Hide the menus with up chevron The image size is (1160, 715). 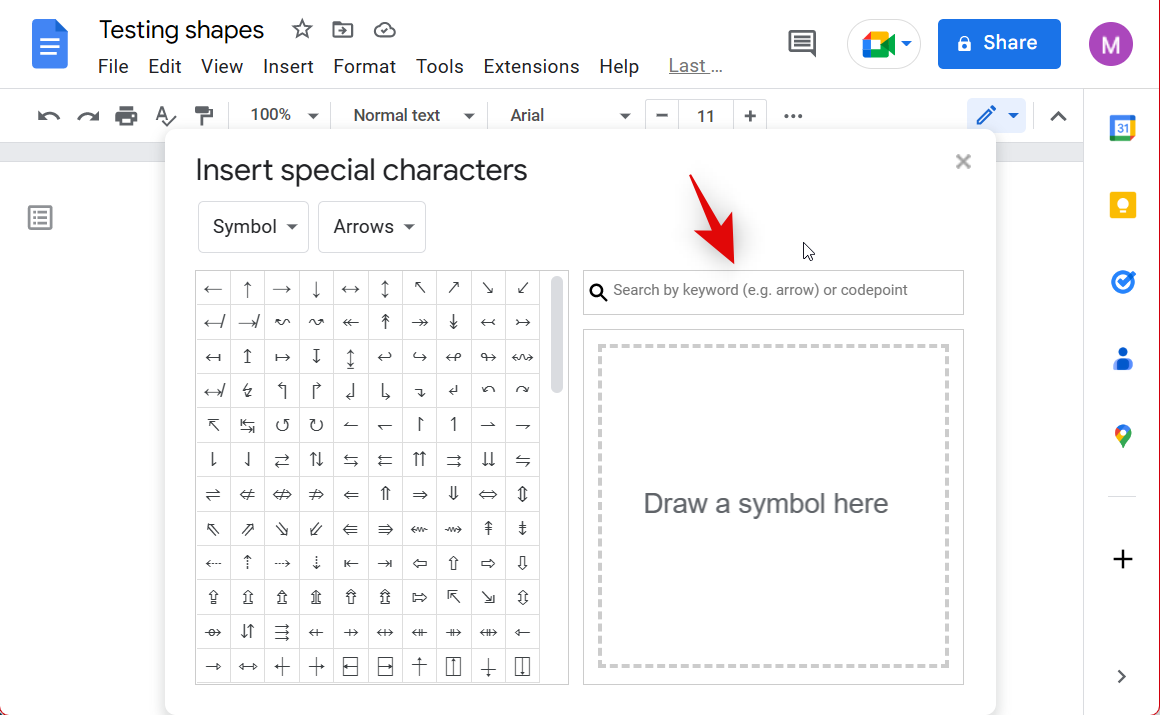[1059, 116]
